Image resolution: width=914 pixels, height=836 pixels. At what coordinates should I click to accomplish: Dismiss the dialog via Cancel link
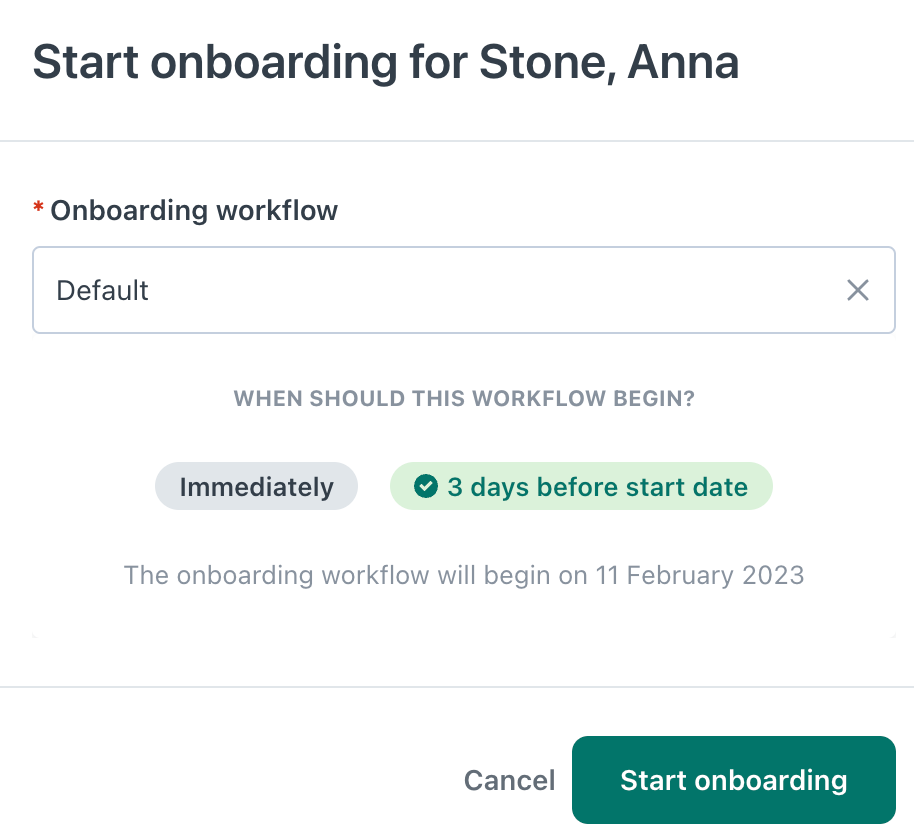click(x=509, y=780)
